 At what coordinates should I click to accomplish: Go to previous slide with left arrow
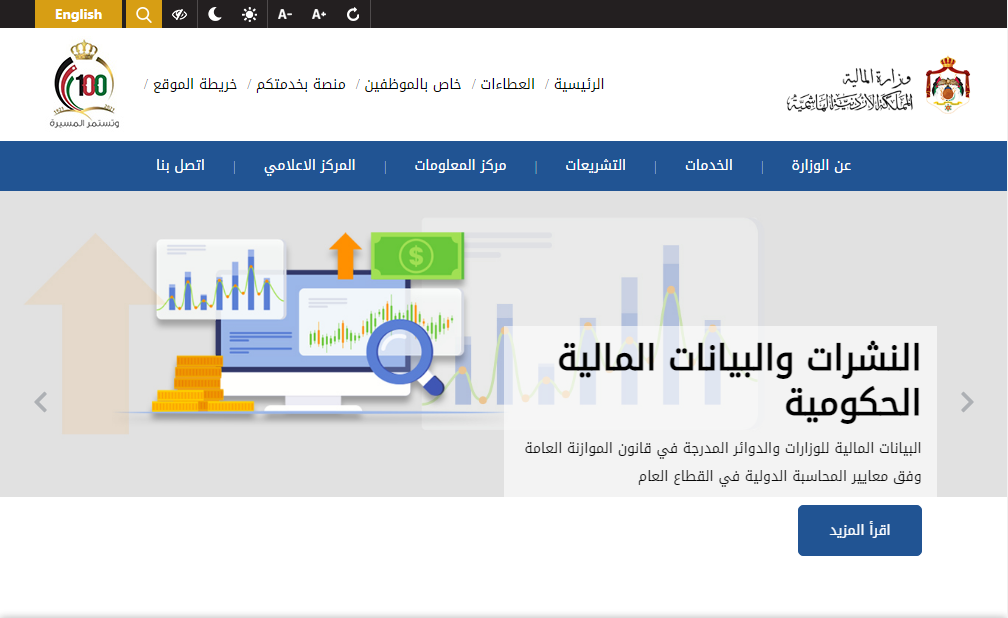pyautogui.click(x=41, y=402)
